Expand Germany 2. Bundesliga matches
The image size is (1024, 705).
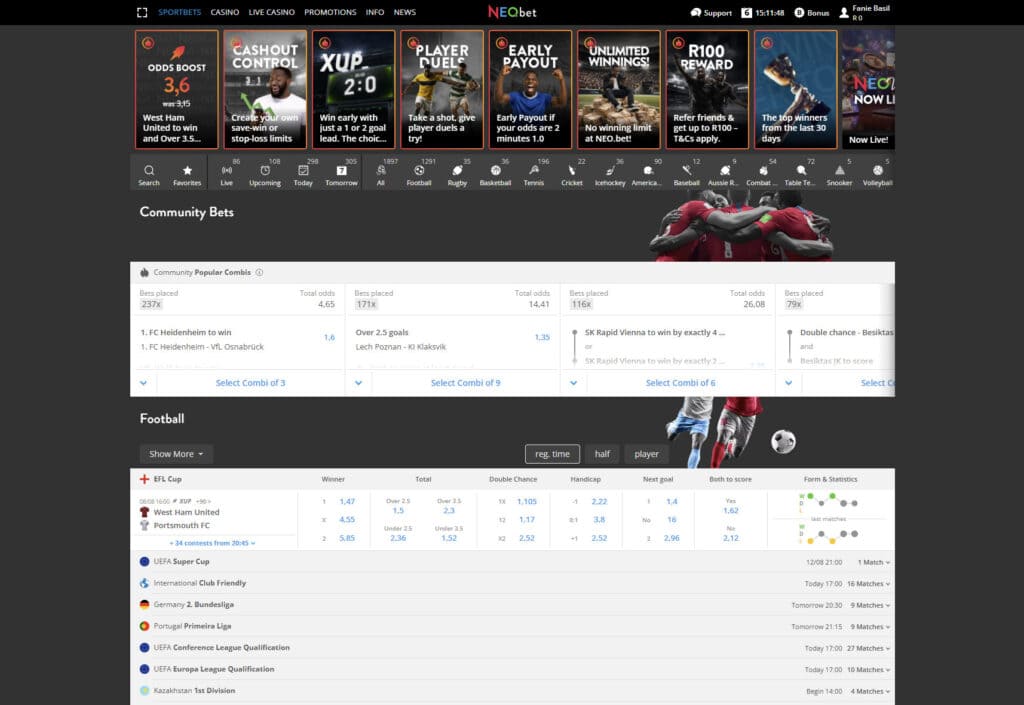coord(513,604)
